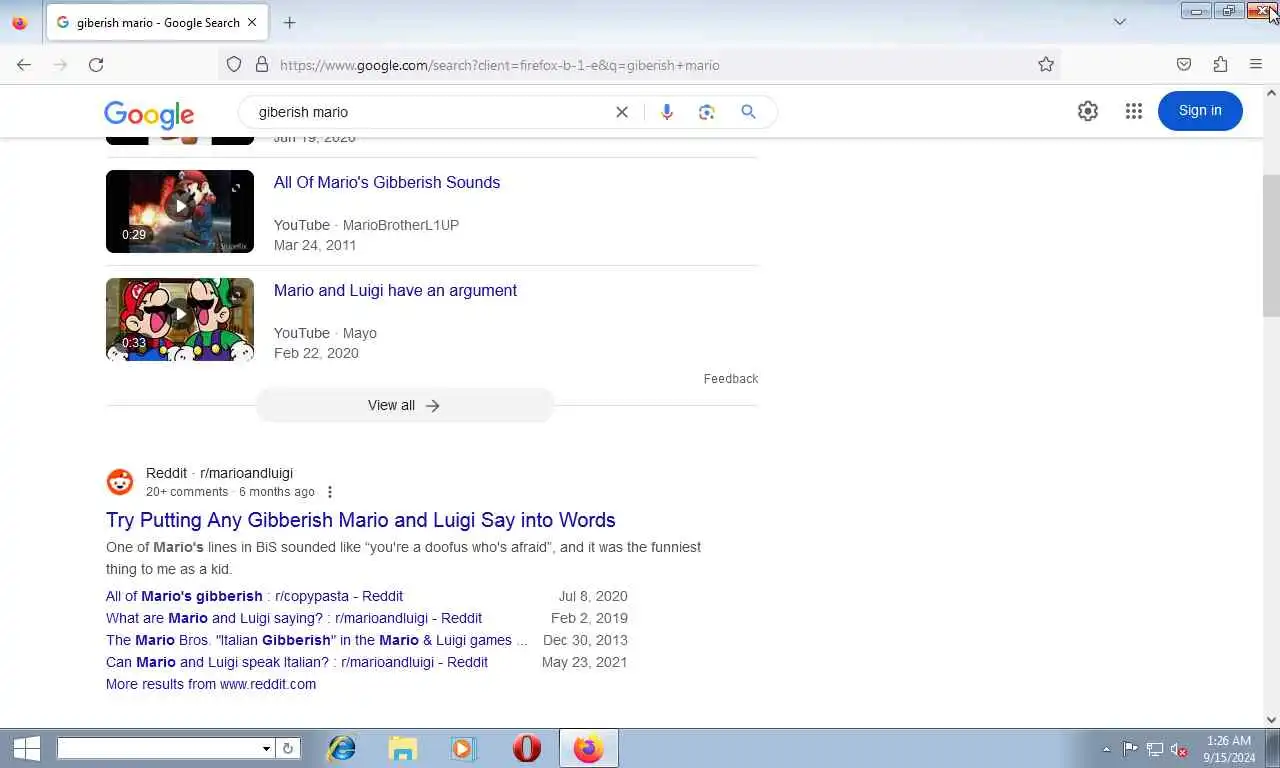This screenshot has width=1280, height=768.
Task: Open the tracking protection shield icon
Action: pos(234,65)
